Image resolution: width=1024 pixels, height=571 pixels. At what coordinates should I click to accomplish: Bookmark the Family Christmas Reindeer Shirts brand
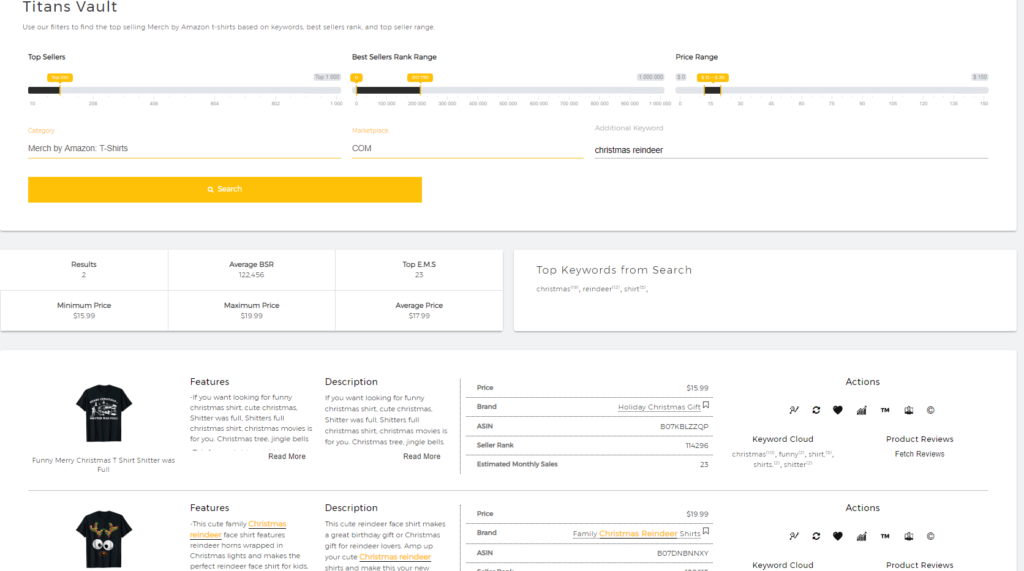point(706,532)
